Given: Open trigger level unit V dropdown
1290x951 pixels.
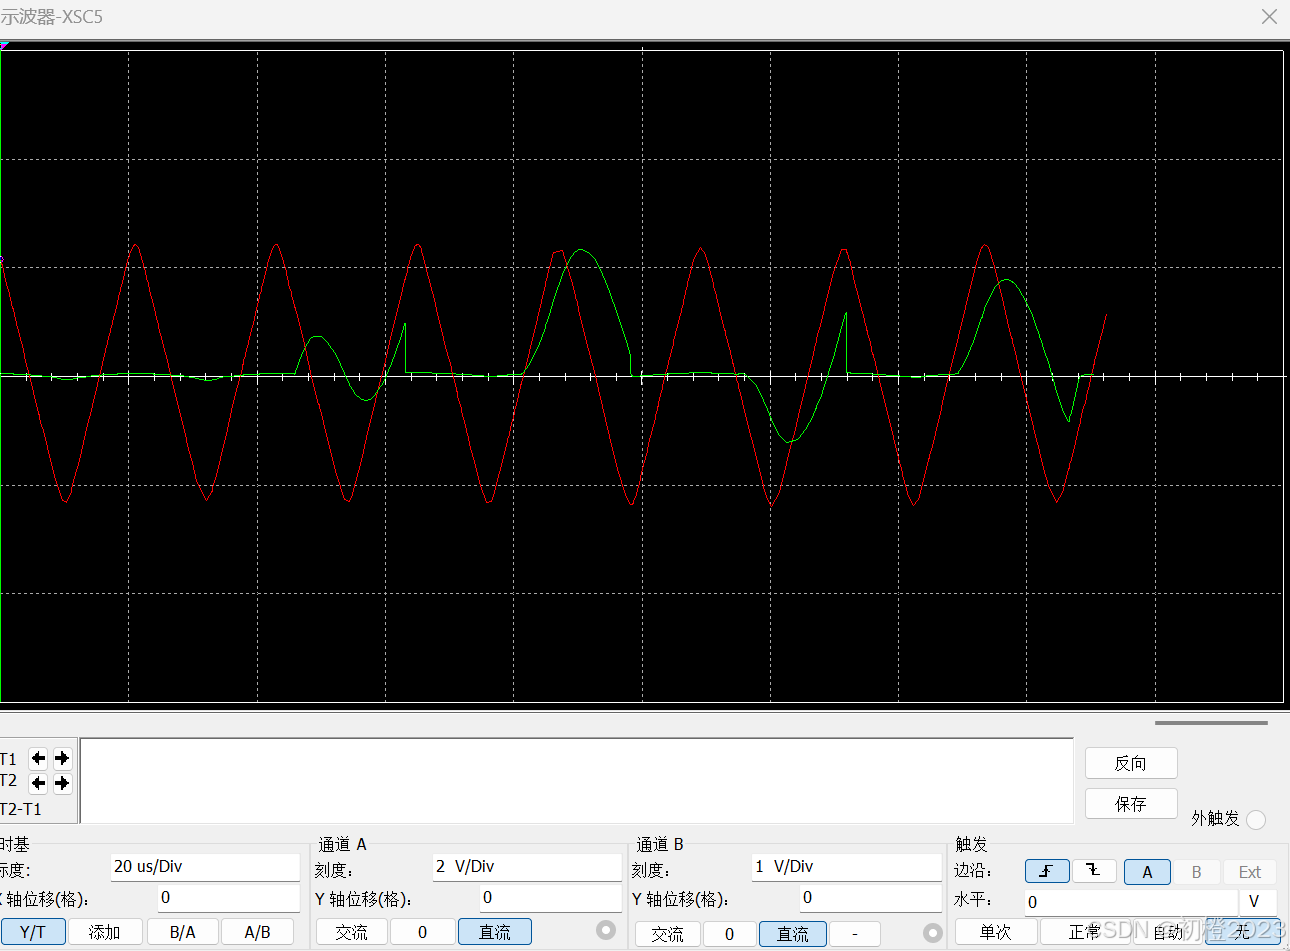Looking at the screenshot, I should 1258,902.
